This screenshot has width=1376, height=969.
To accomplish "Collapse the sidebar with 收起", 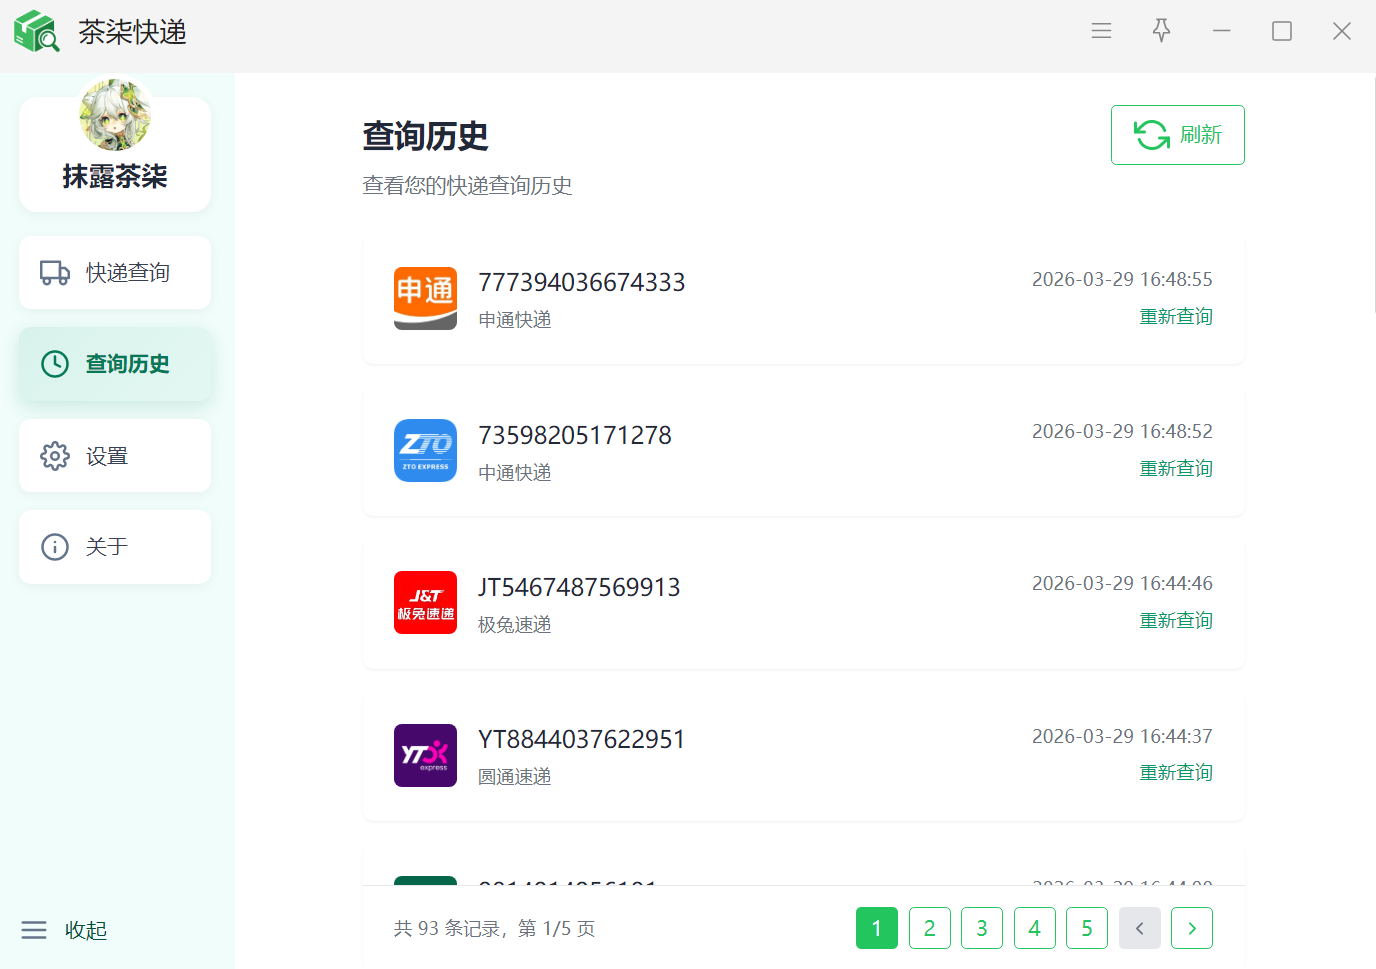I will pyautogui.click(x=65, y=930).
